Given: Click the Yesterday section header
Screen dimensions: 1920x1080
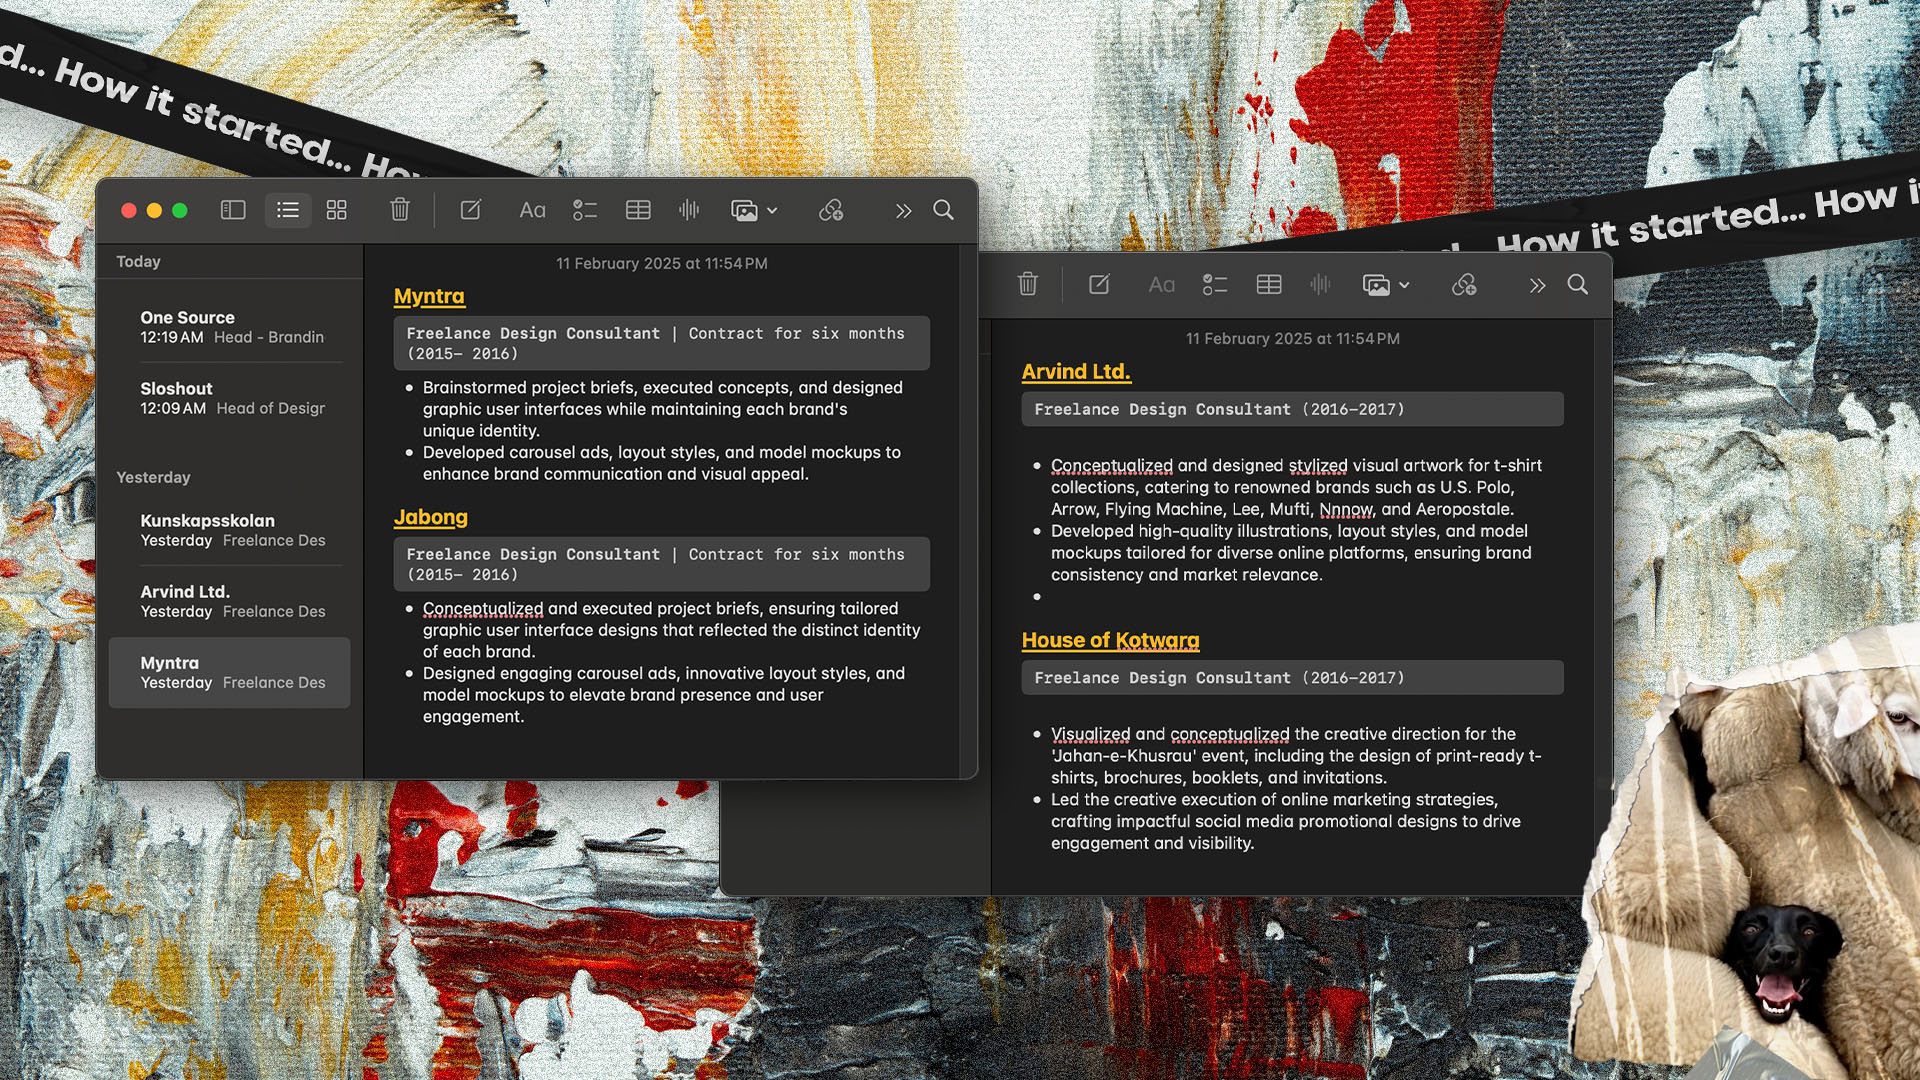Looking at the screenshot, I should pos(153,477).
